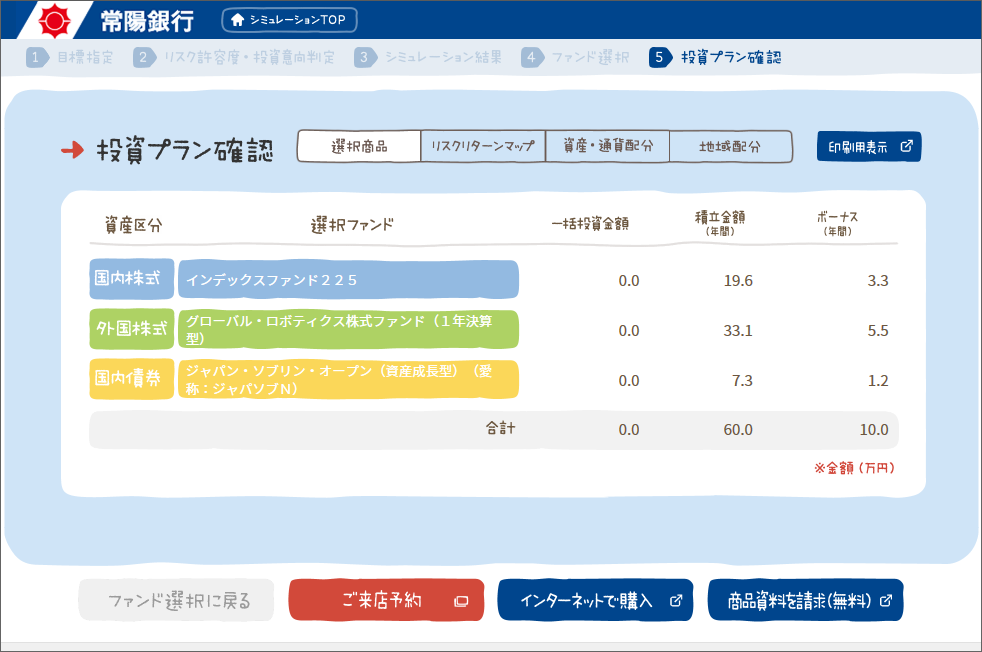This screenshot has width=982, height=652.
Task: Open the 印刷用表示 print view
Action: (869, 147)
